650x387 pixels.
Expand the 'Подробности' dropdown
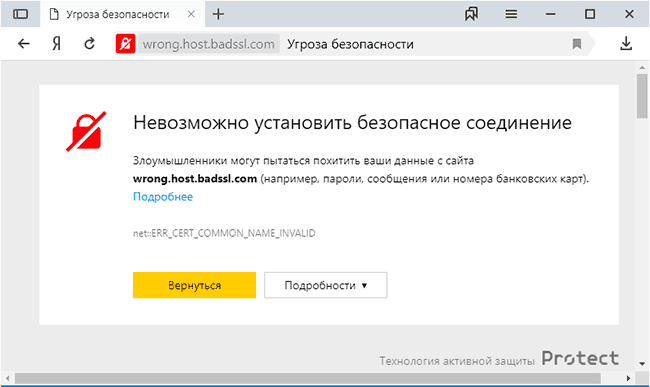326,285
